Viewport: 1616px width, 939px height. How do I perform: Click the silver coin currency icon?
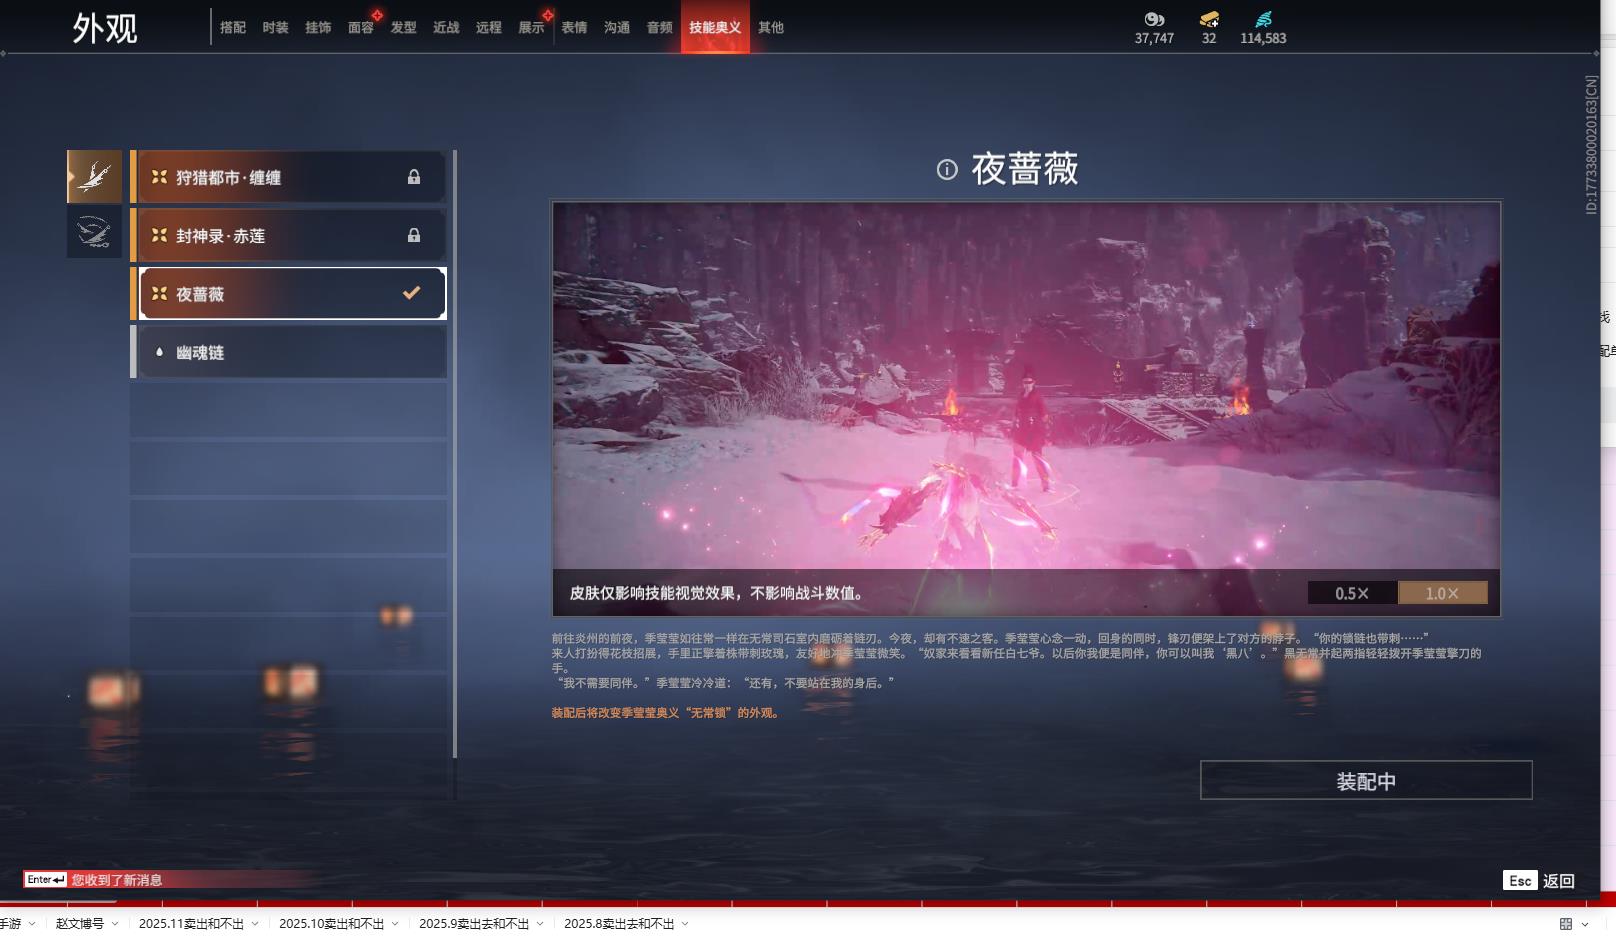coord(1154,19)
